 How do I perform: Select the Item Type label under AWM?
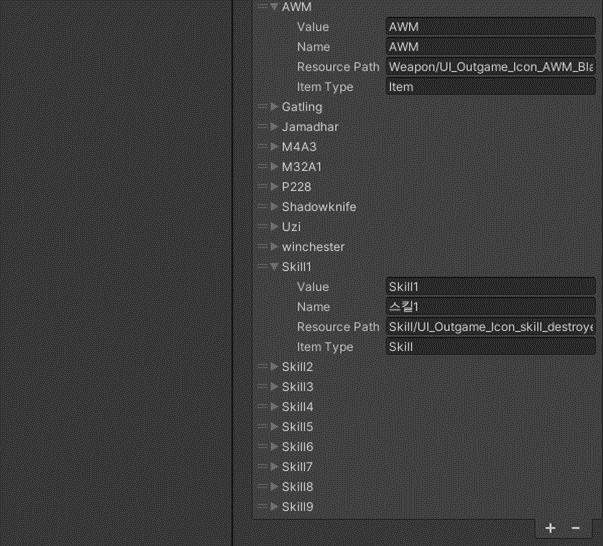click(325, 87)
